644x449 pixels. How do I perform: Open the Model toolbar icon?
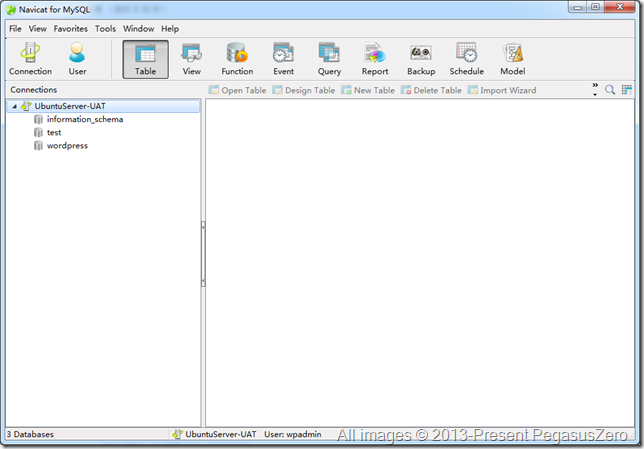click(x=513, y=59)
